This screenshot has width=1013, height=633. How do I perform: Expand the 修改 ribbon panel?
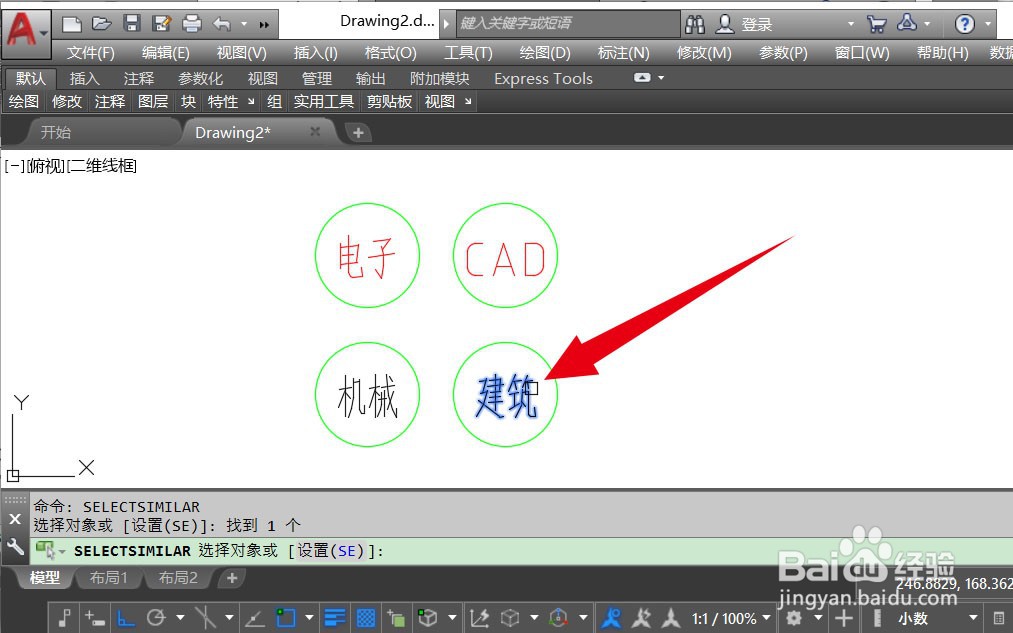point(67,102)
